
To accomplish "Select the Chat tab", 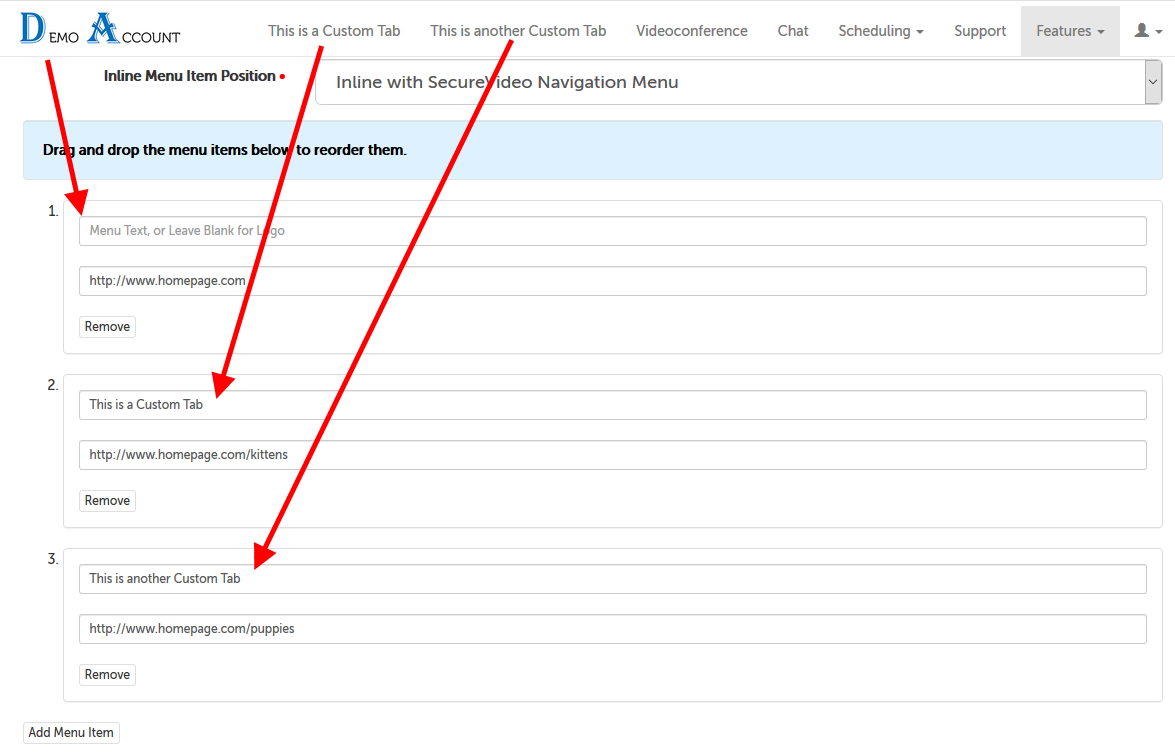I will pos(792,31).
